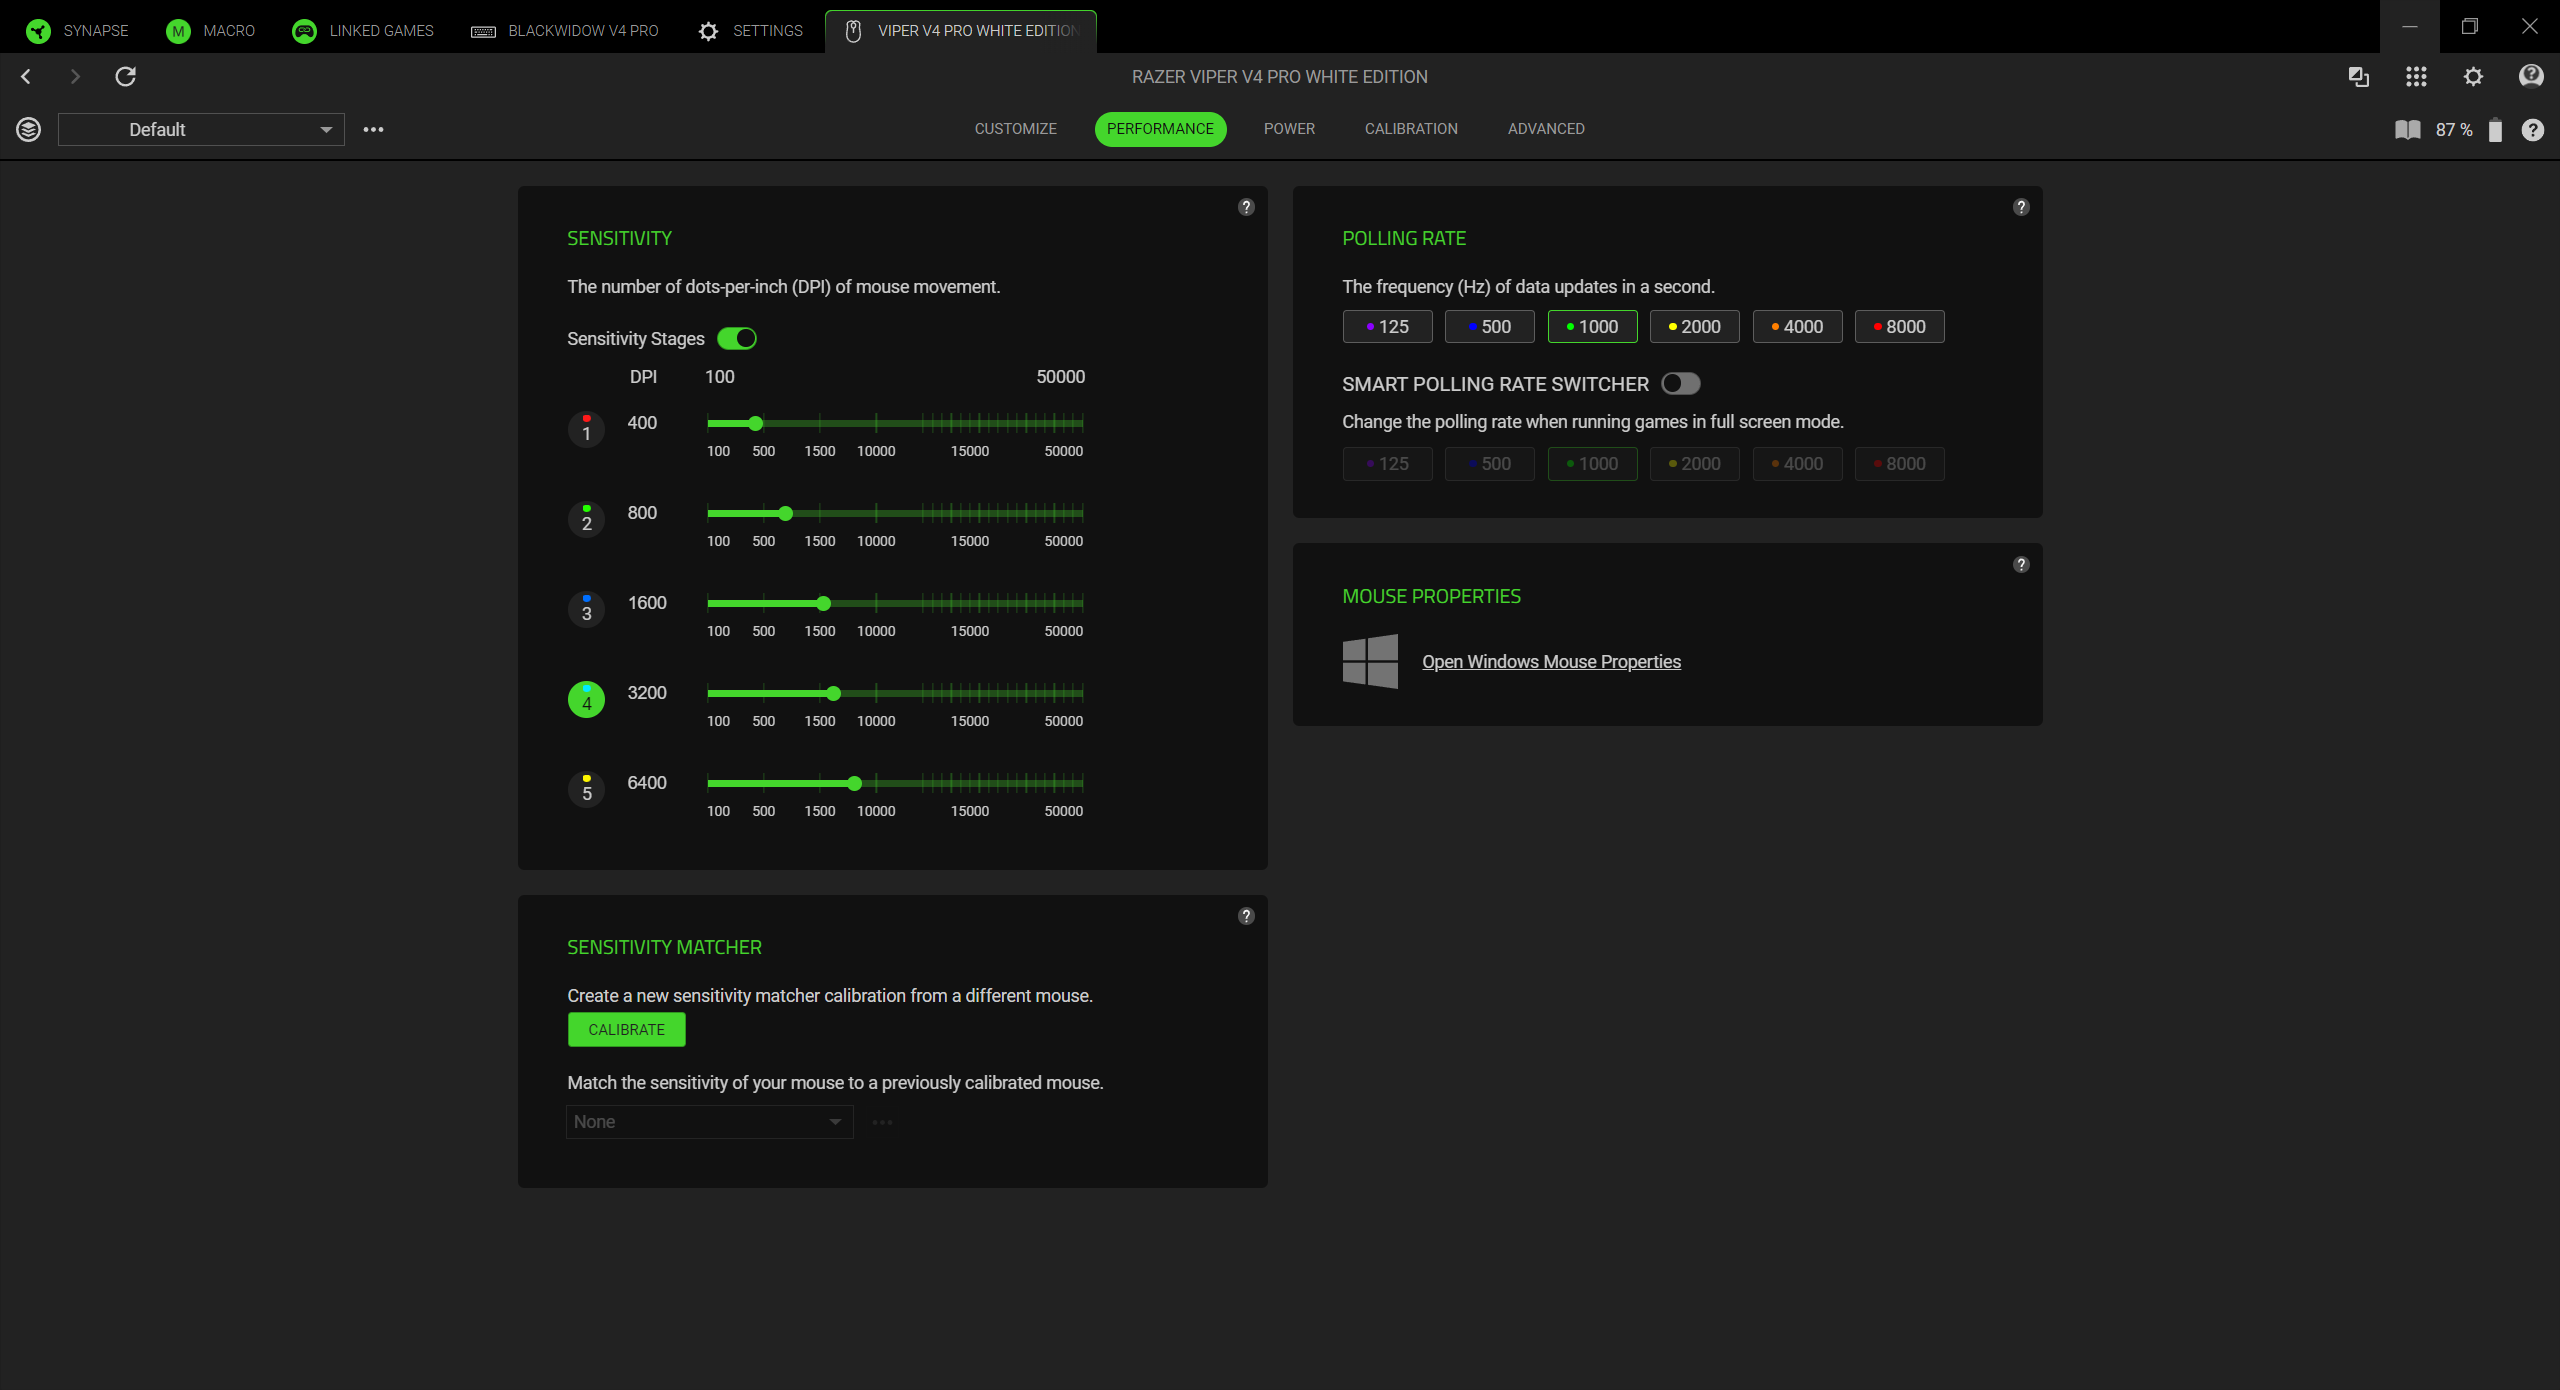
Task: Click the page reload icon
Action: click(126, 77)
